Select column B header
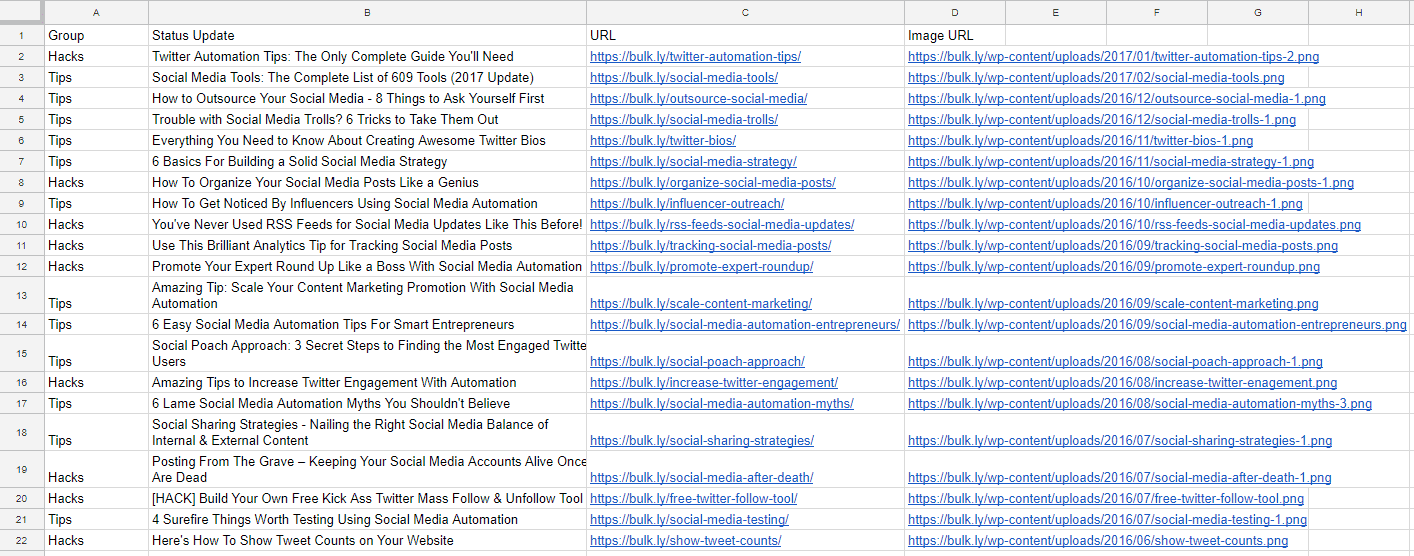Viewport: 1414px width, 556px height. 367,12
